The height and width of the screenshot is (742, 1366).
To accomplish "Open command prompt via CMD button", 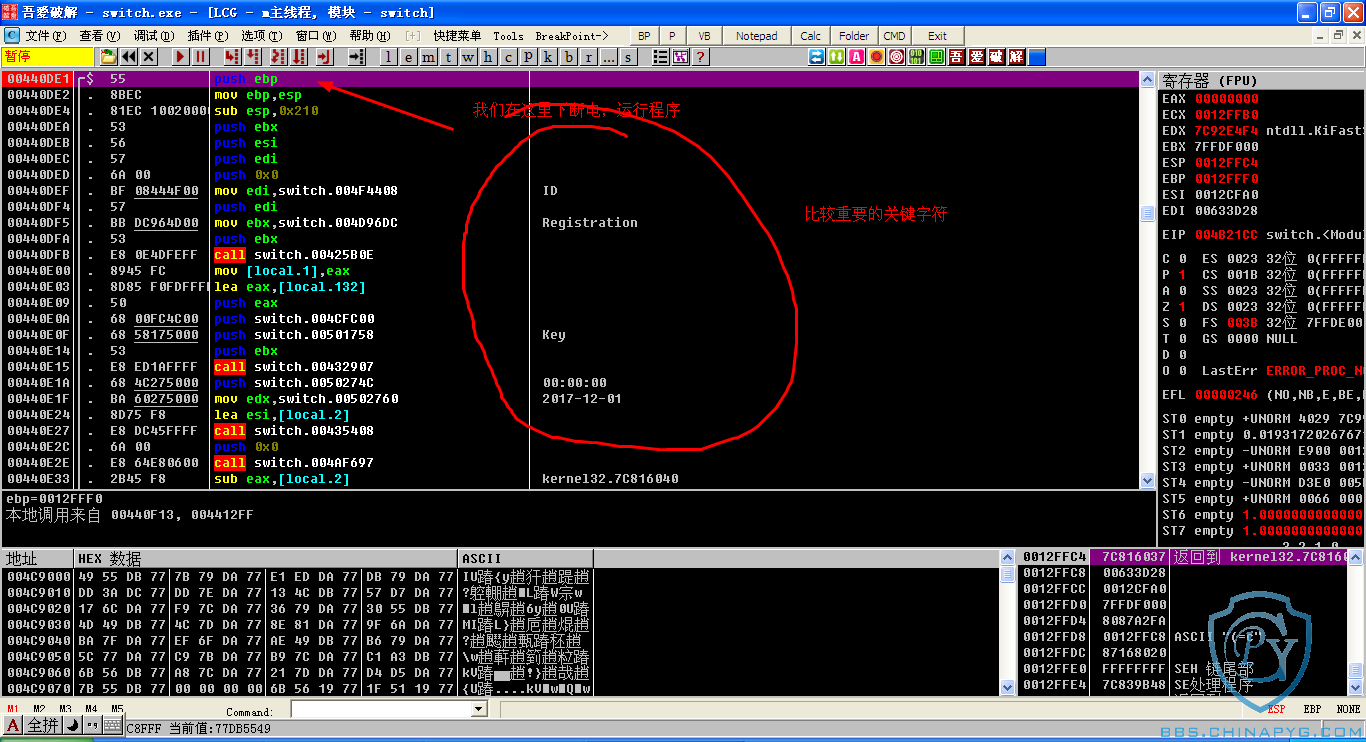I will (894, 36).
